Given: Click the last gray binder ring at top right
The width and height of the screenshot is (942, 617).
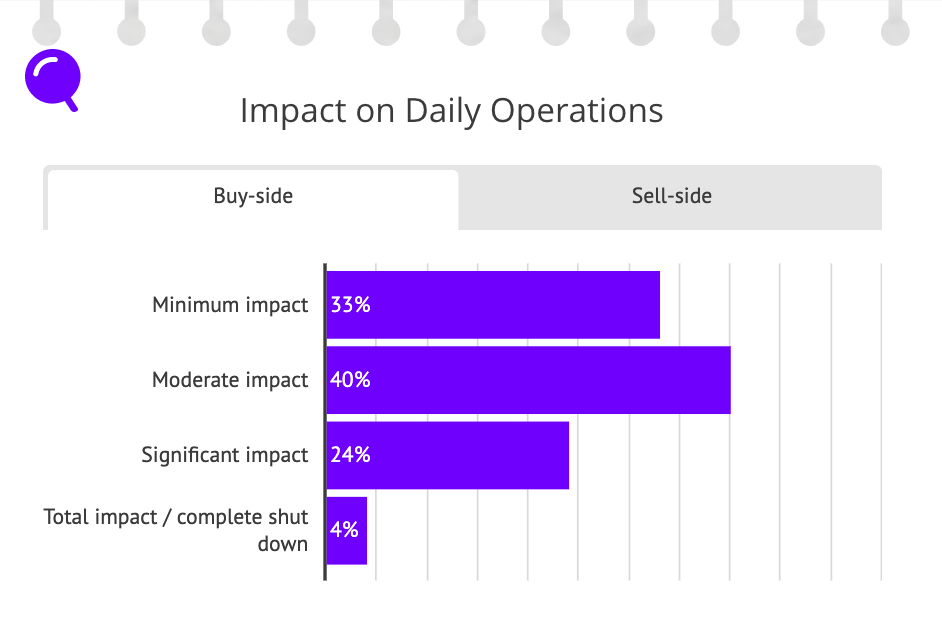Looking at the screenshot, I should tap(895, 23).
